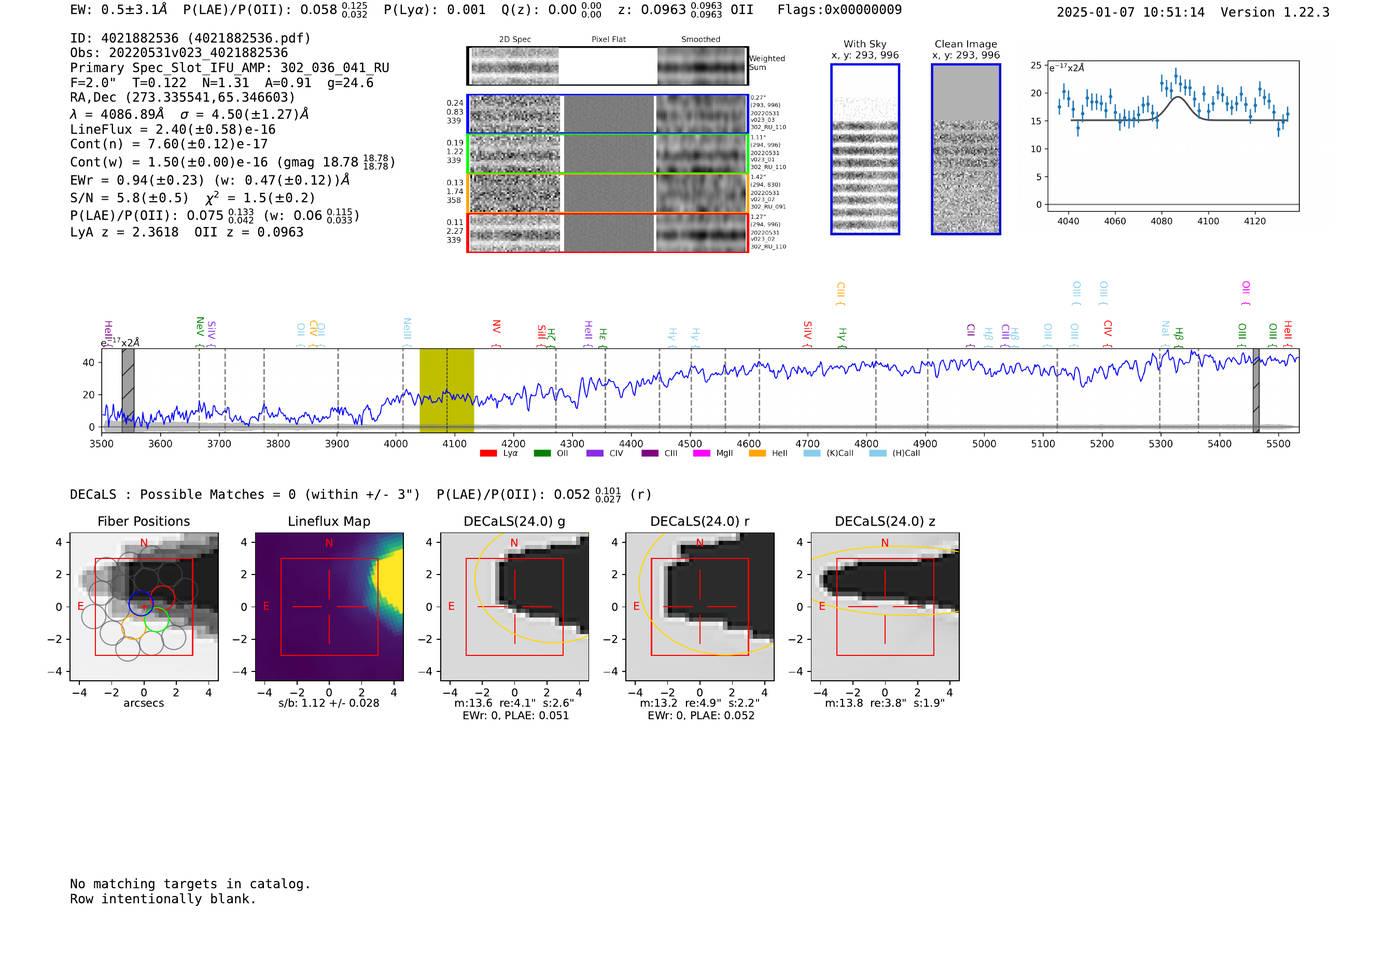Click the yellow highlighted band in the spectrum
The height and width of the screenshot is (953, 1400).
pos(446,390)
